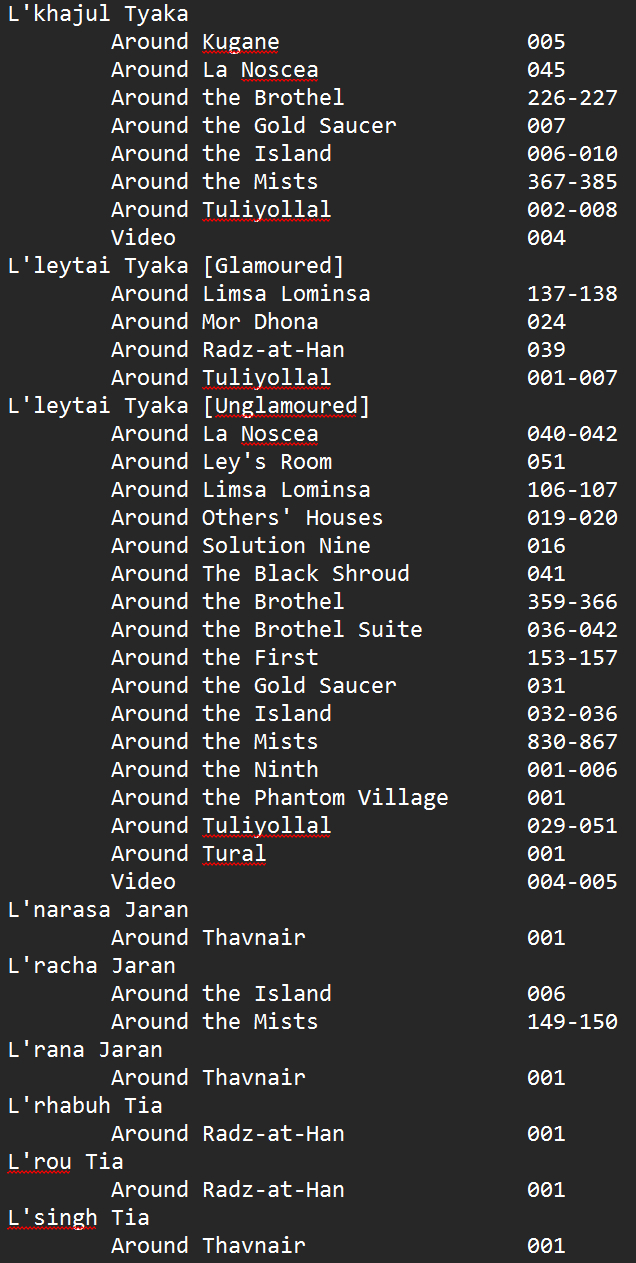Click 'Around The Black Shroud' text

260,574
